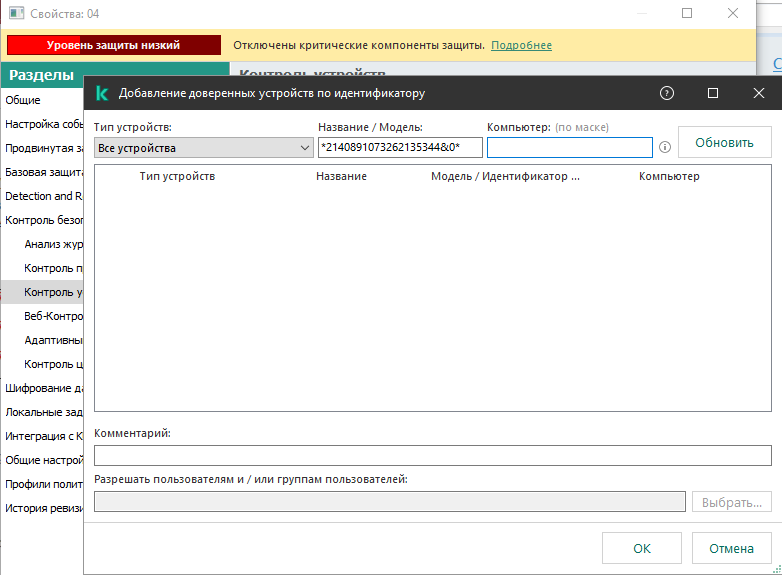Sort by Название column header
Screen dimensions: 782x575
(x=341, y=176)
